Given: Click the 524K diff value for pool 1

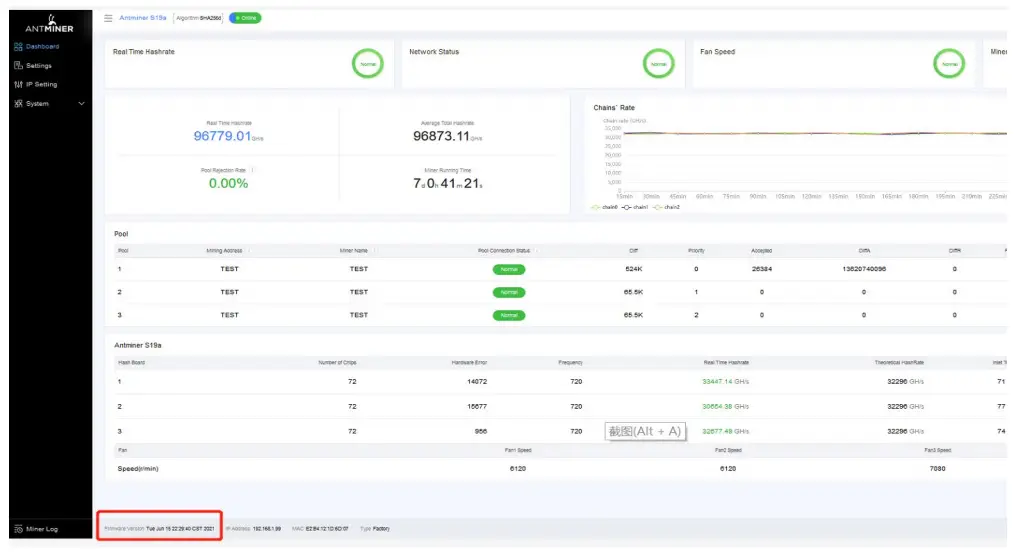Looking at the screenshot, I should [x=634, y=269].
